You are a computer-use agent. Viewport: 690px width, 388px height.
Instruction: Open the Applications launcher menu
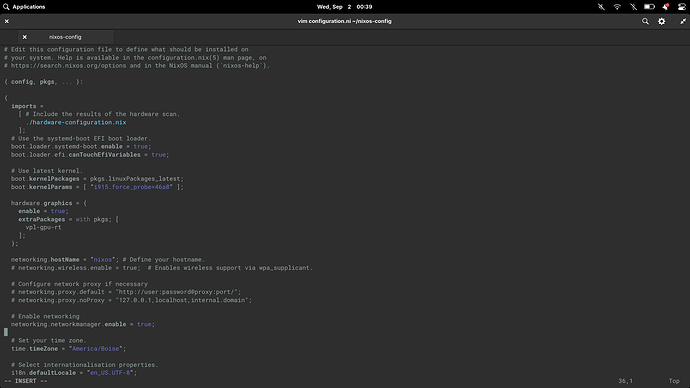tap(24, 7)
